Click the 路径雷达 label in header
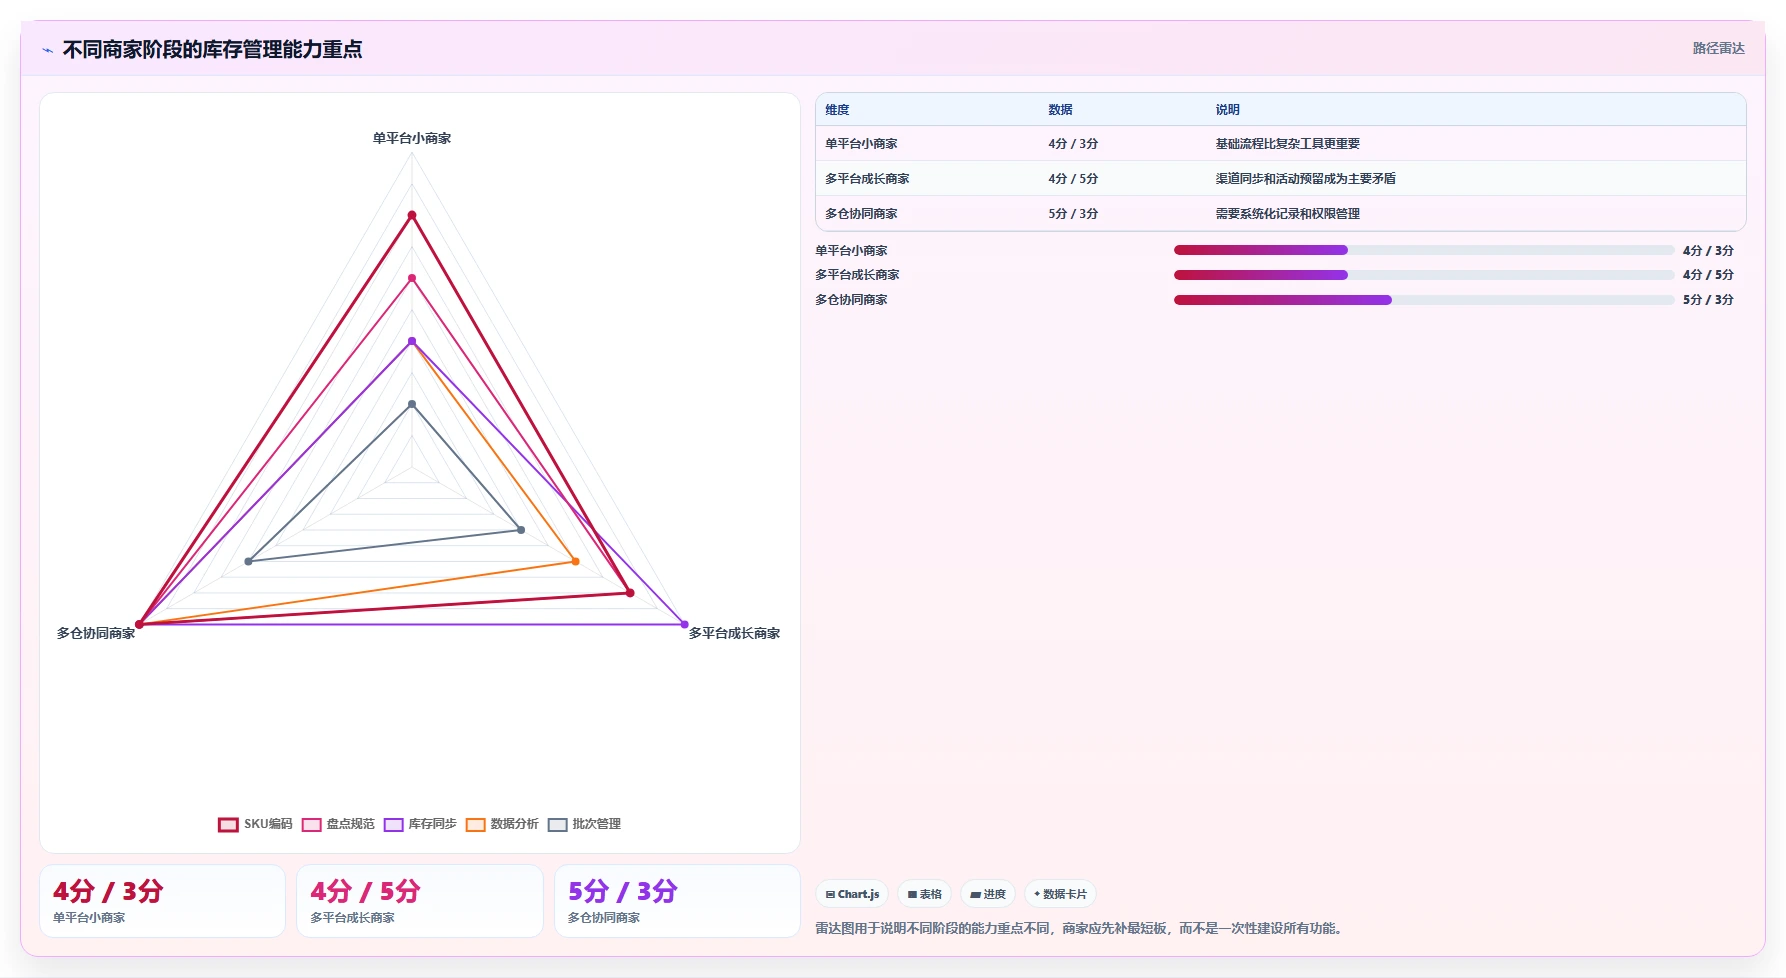1786x978 pixels. (x=1718, y=48)
